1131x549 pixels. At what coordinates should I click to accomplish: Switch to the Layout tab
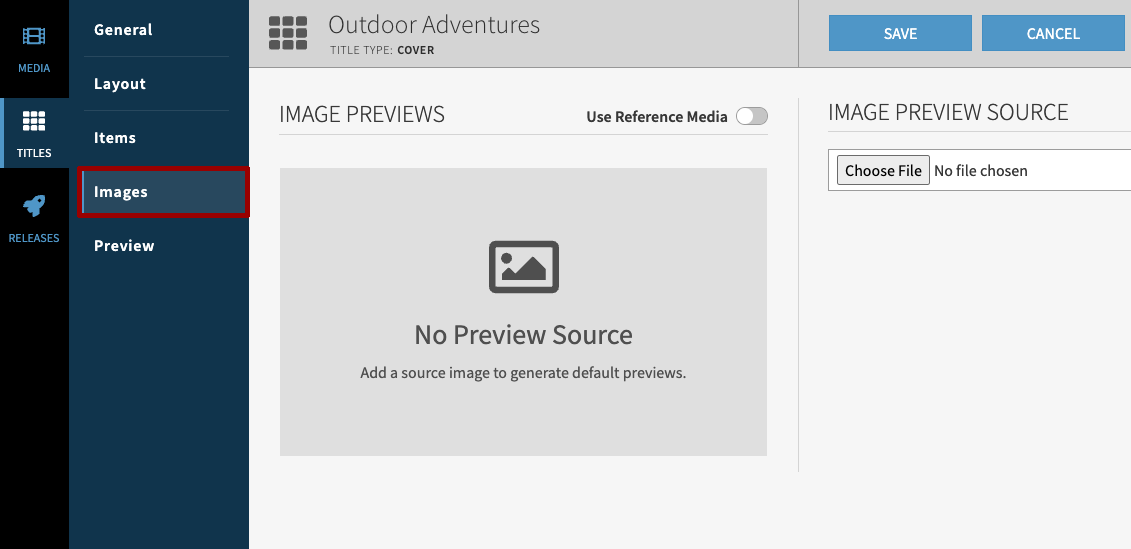[120, 84]
